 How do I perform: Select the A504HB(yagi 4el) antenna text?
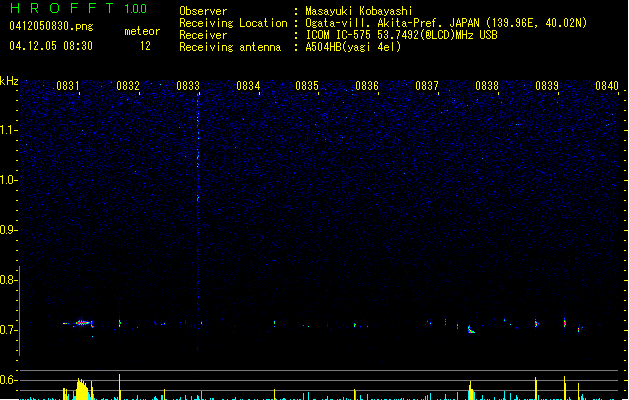coord(353,47)
